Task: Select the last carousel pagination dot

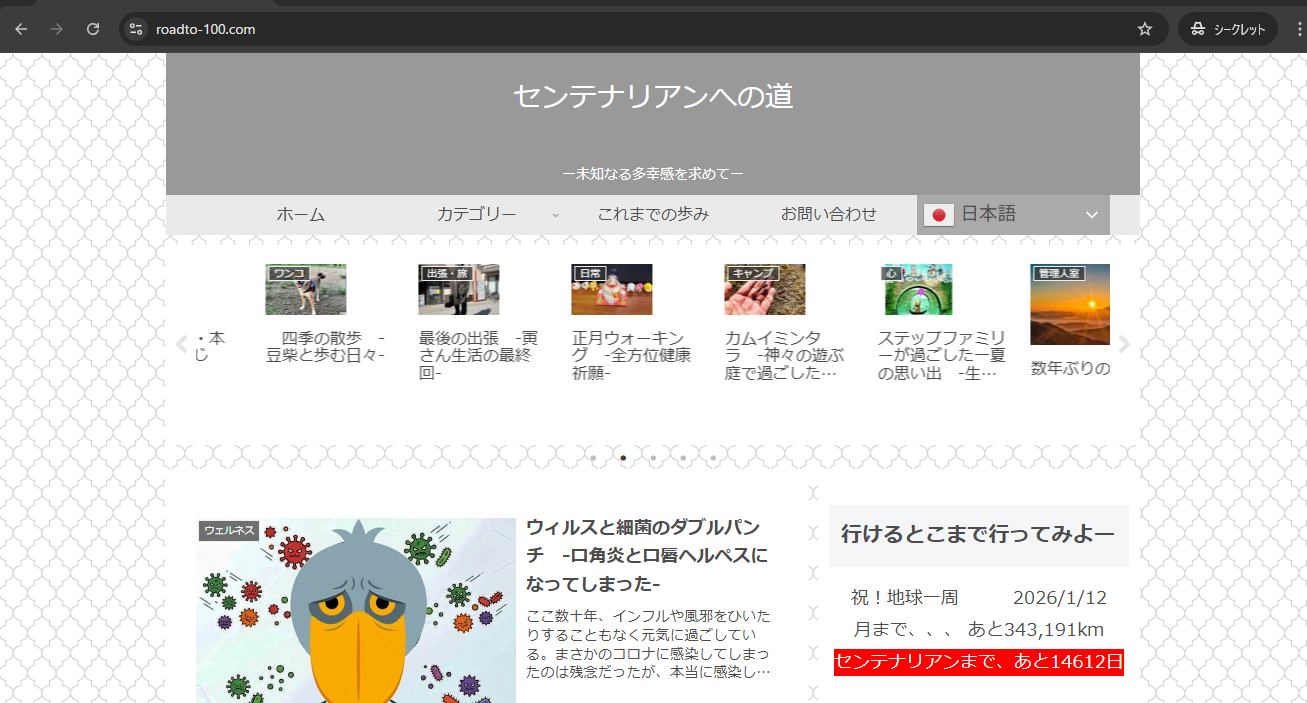Action: click(x=713, y=458)
